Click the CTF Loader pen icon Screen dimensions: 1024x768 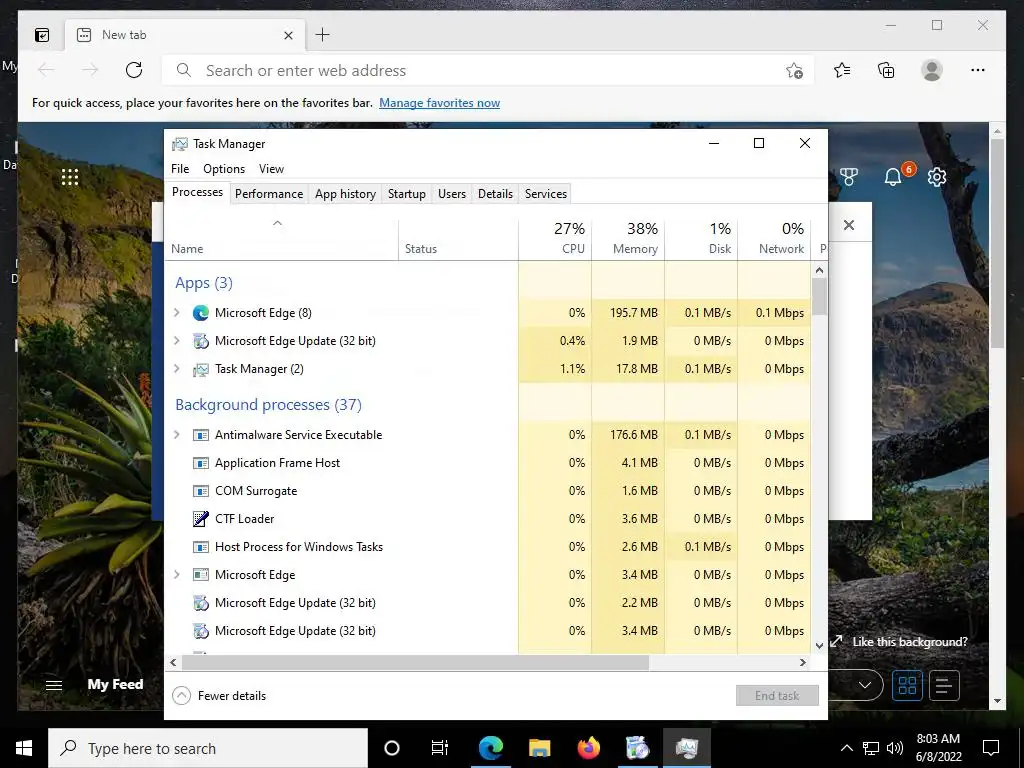(x=200, y=519)
